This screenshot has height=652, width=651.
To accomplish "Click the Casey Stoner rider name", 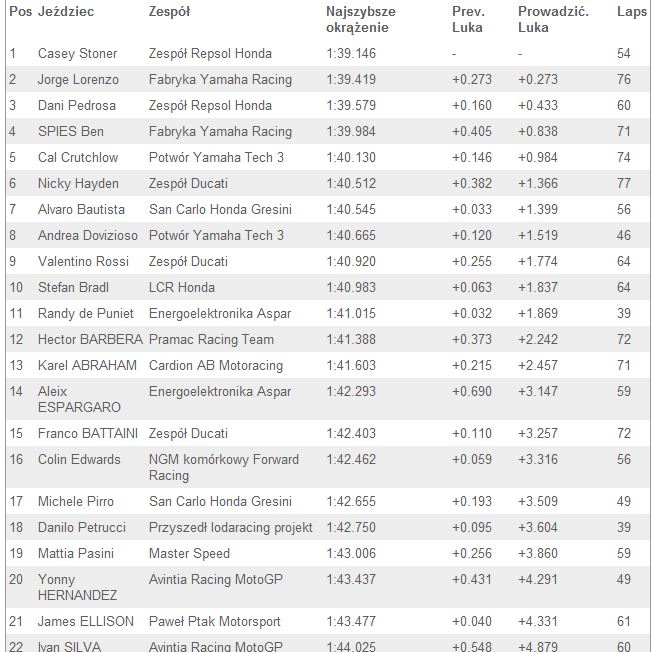I will 77,54.
